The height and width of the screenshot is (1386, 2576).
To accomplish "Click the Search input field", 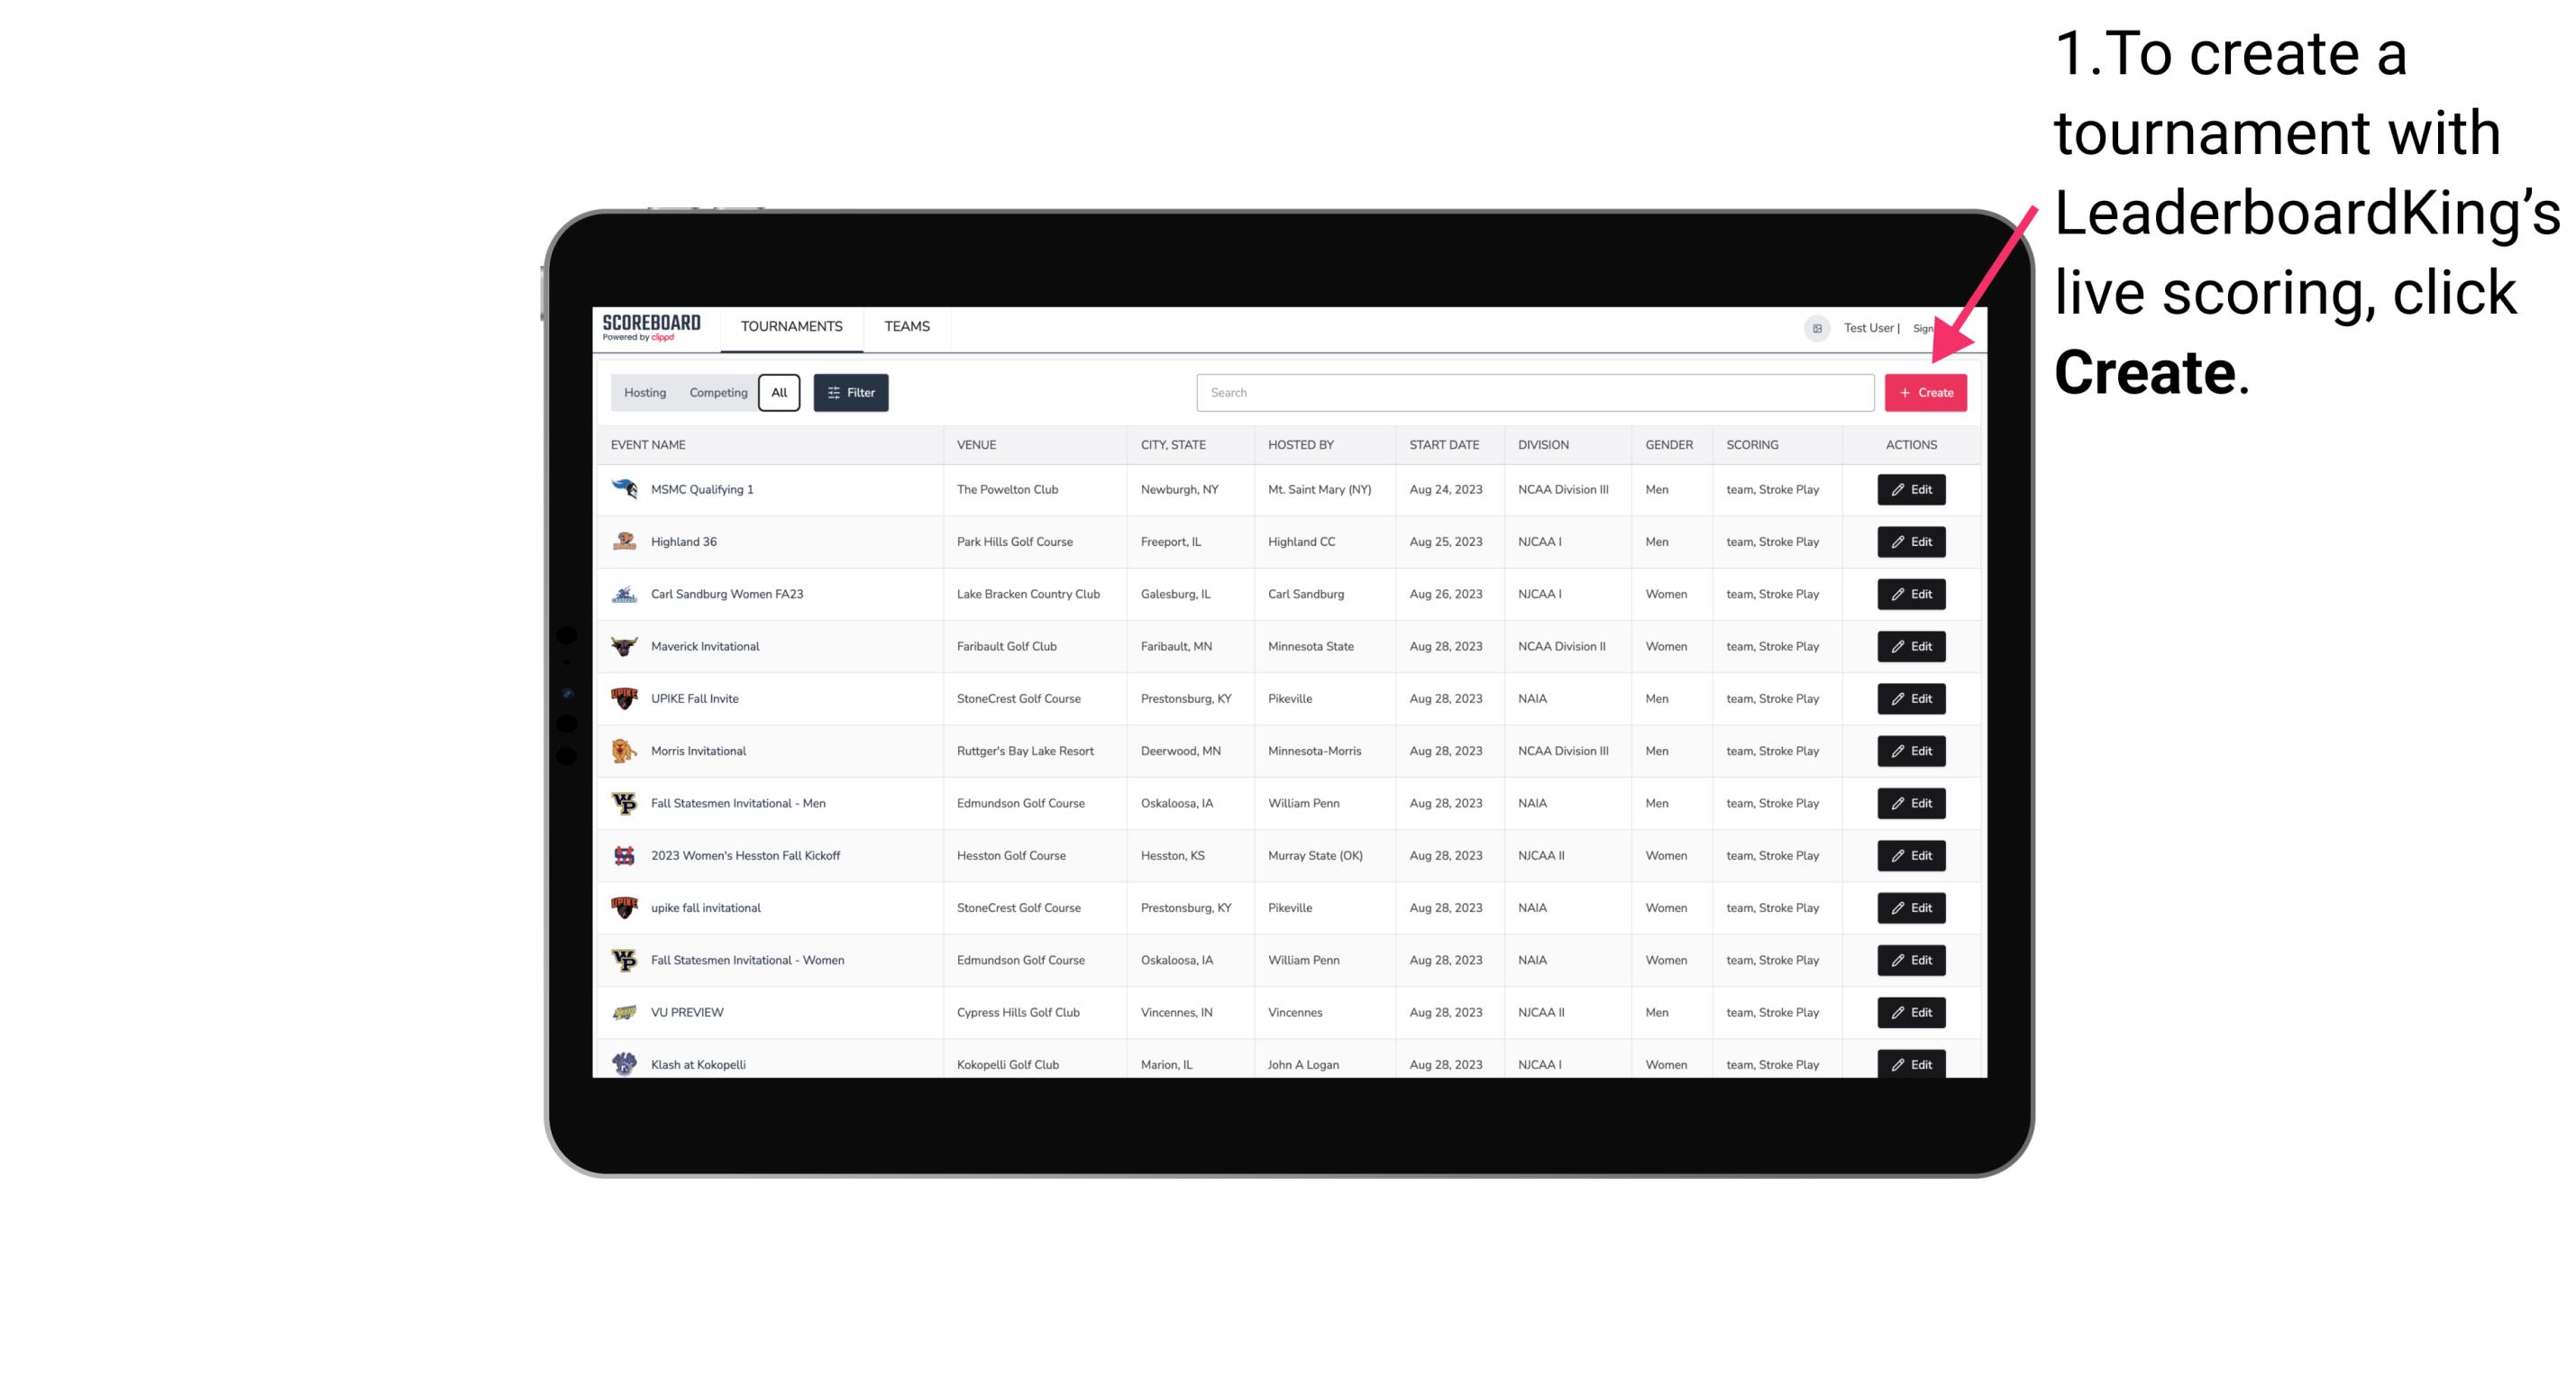I will tap(1537, 391).
